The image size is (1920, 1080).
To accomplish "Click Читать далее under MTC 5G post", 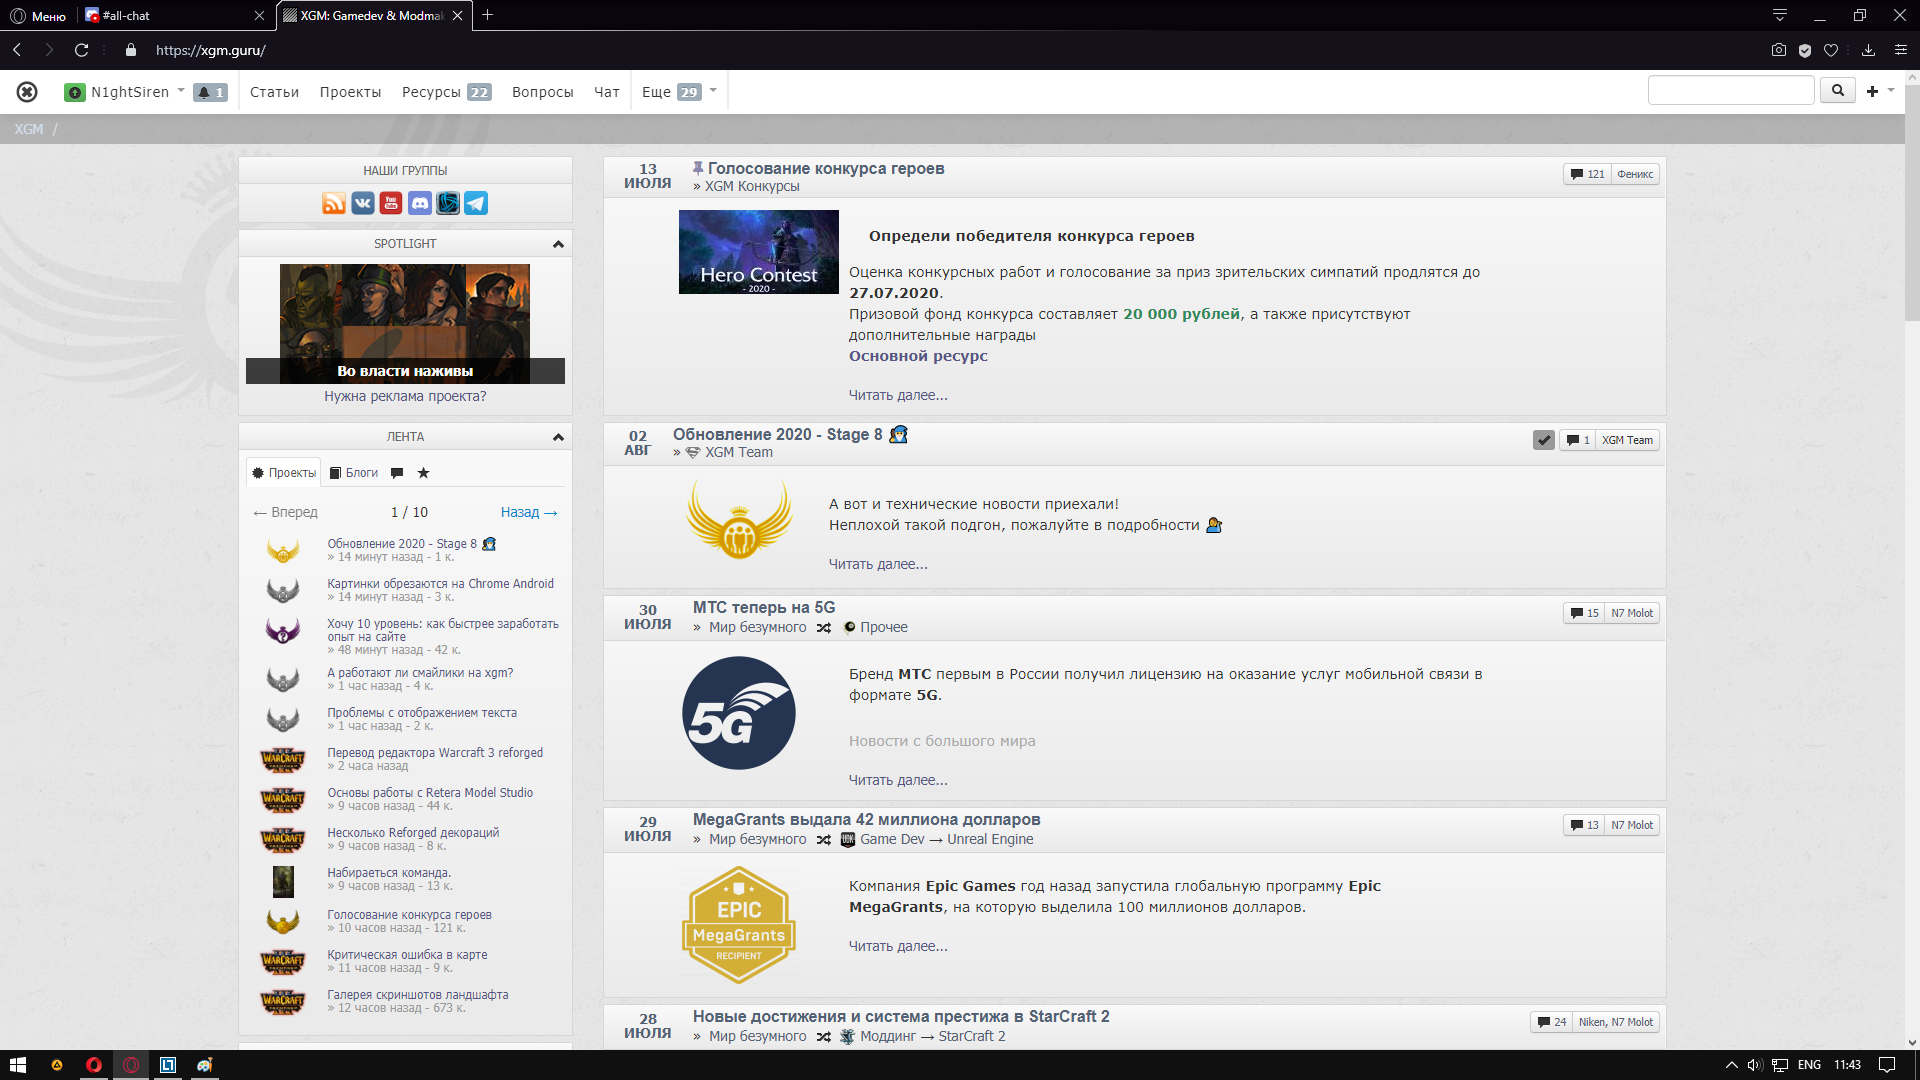I will click(897, 780).
